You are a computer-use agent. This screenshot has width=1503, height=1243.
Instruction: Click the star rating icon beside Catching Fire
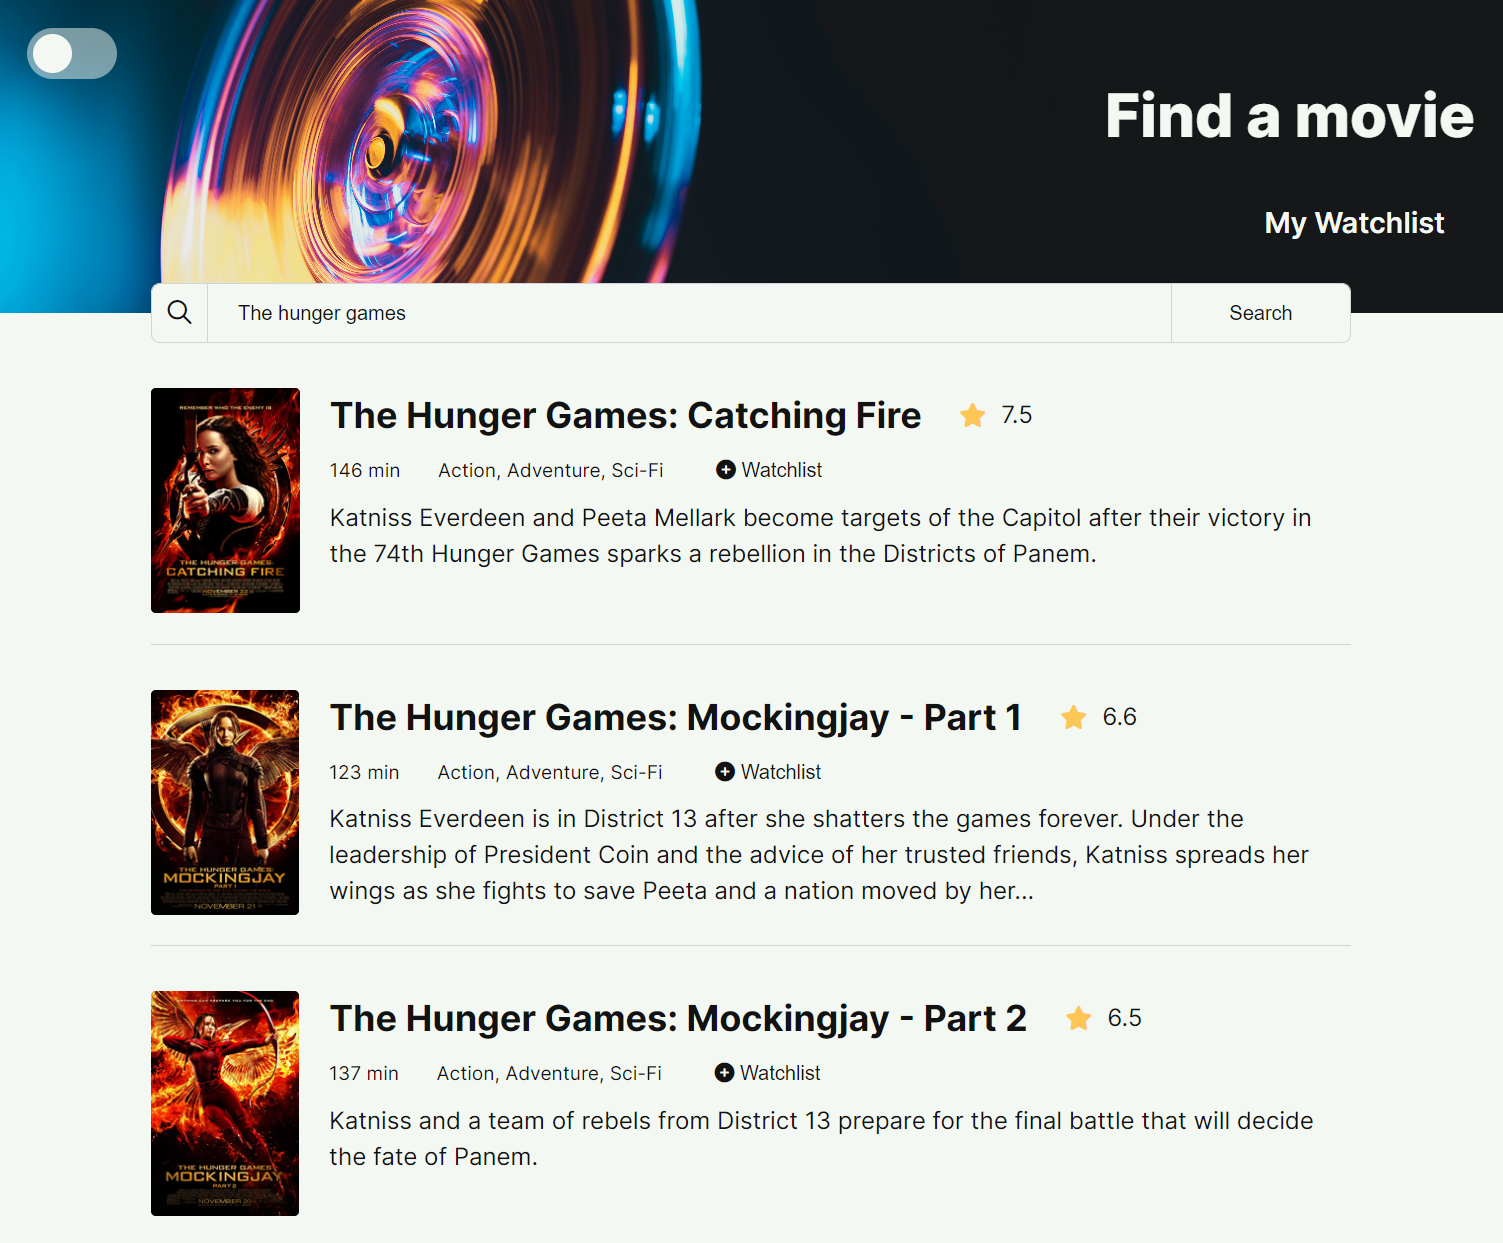(x=971, y=415)
